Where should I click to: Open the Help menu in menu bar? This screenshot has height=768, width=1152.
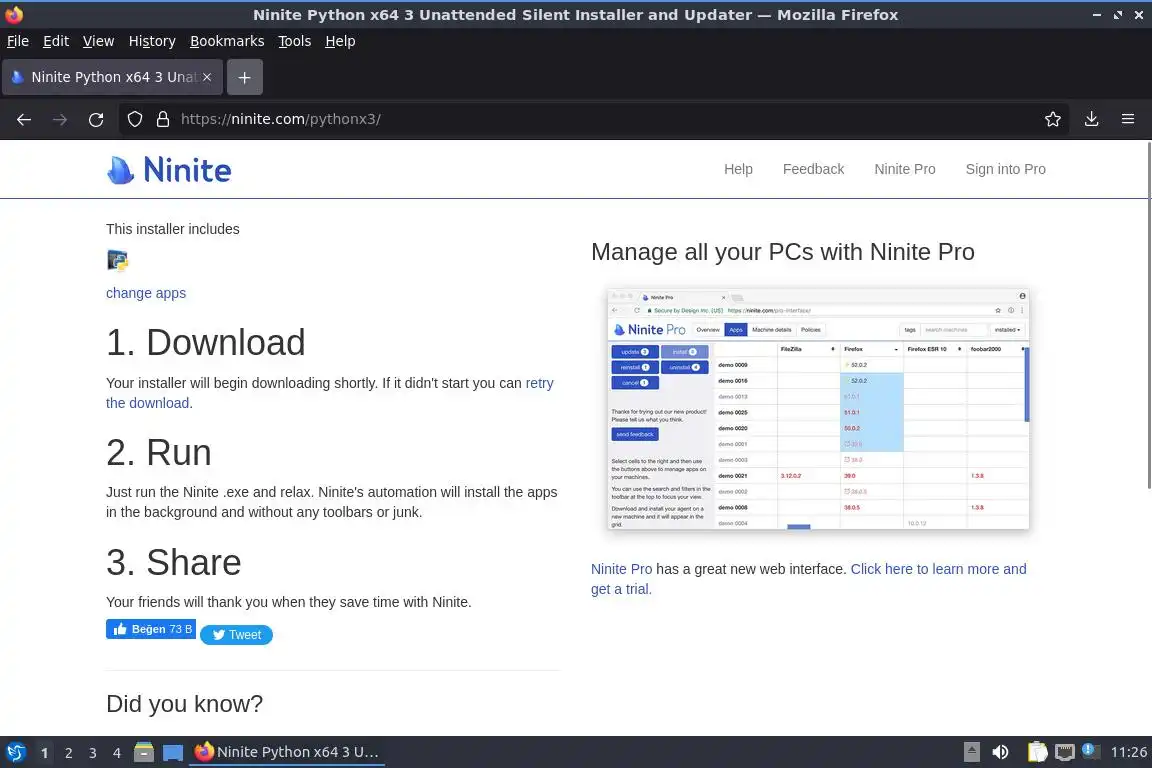pyautogui.click(x=340, y=41)
